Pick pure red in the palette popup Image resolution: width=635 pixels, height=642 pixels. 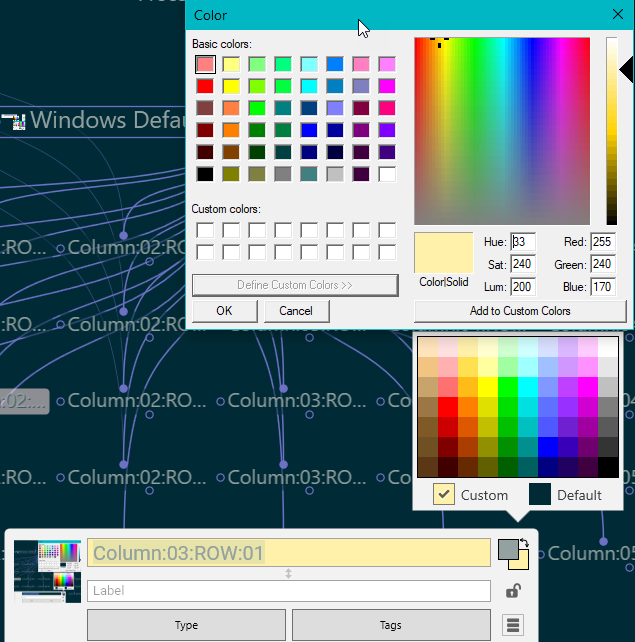click(x=448, y=407)
